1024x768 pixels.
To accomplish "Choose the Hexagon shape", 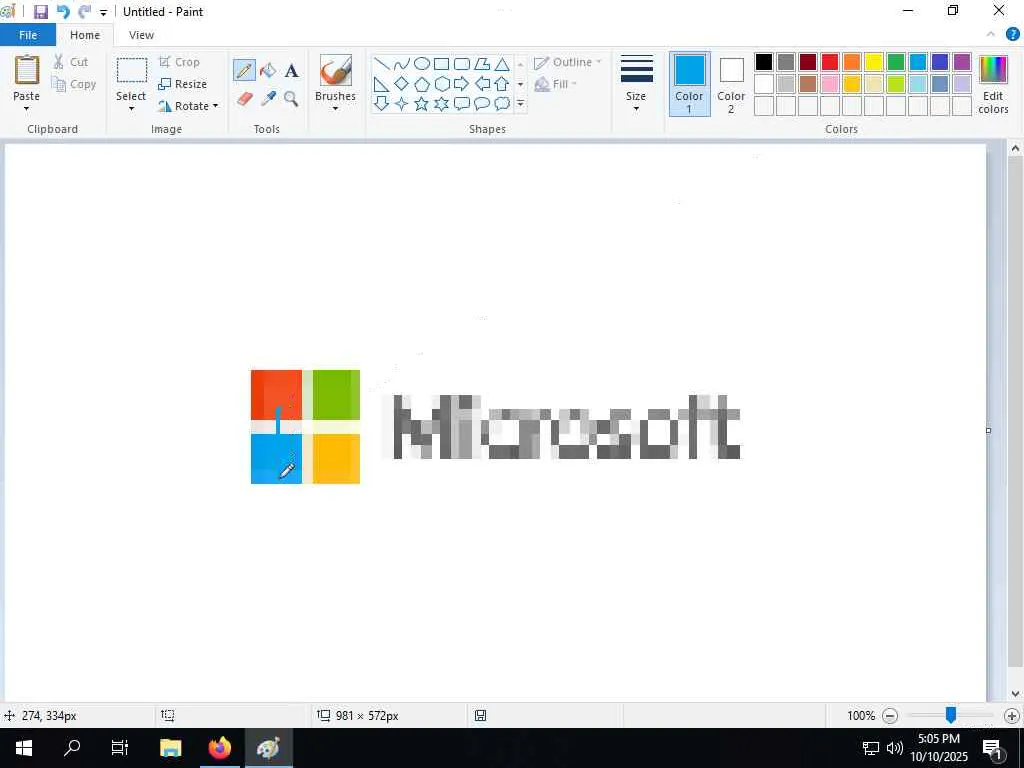I will (x=441, y=84).
